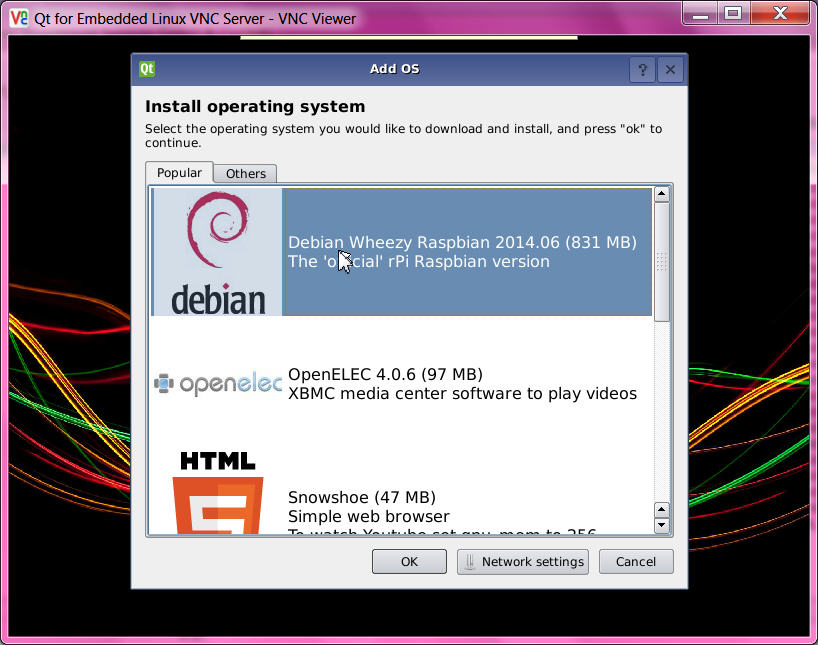The image size is (818, 645).
Task: Switch to the Popular tab
Action: 179,173
